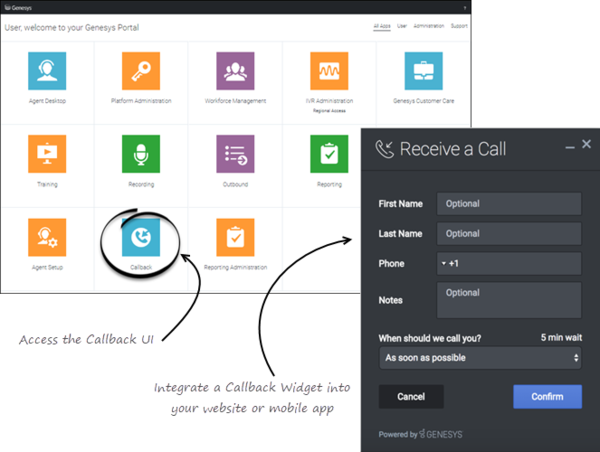Open the As soon as possible dropdown

pos(480,358)
